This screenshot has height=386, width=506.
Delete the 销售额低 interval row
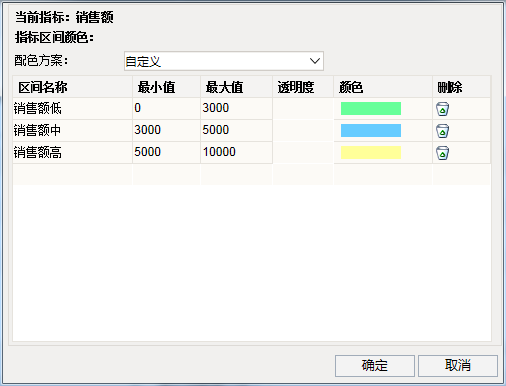click(x=442, y=109)
